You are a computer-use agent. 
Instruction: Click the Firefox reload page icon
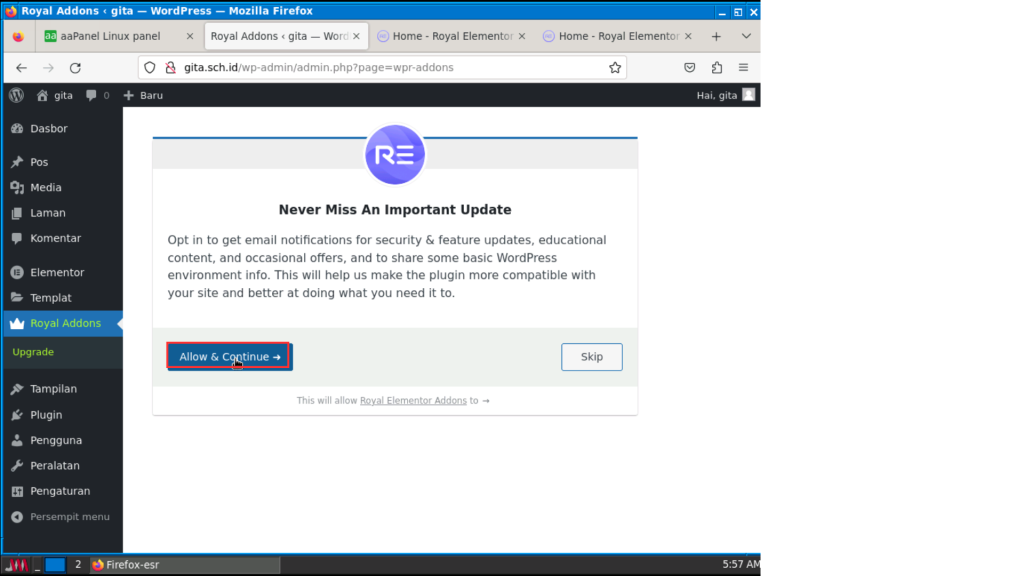click(75, 68)
